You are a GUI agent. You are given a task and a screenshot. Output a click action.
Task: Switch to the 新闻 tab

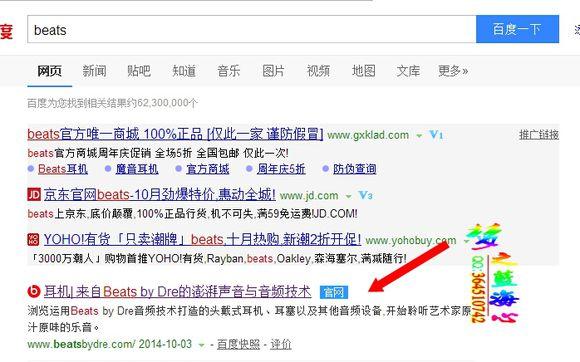[x=94, y=71]
